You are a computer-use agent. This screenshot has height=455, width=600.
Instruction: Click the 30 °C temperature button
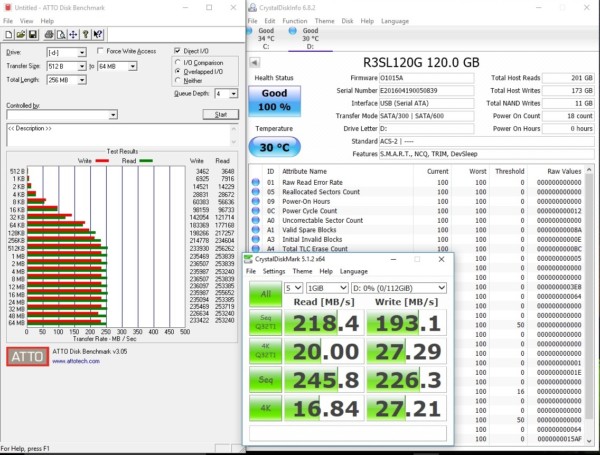click(x=274, y=147)
